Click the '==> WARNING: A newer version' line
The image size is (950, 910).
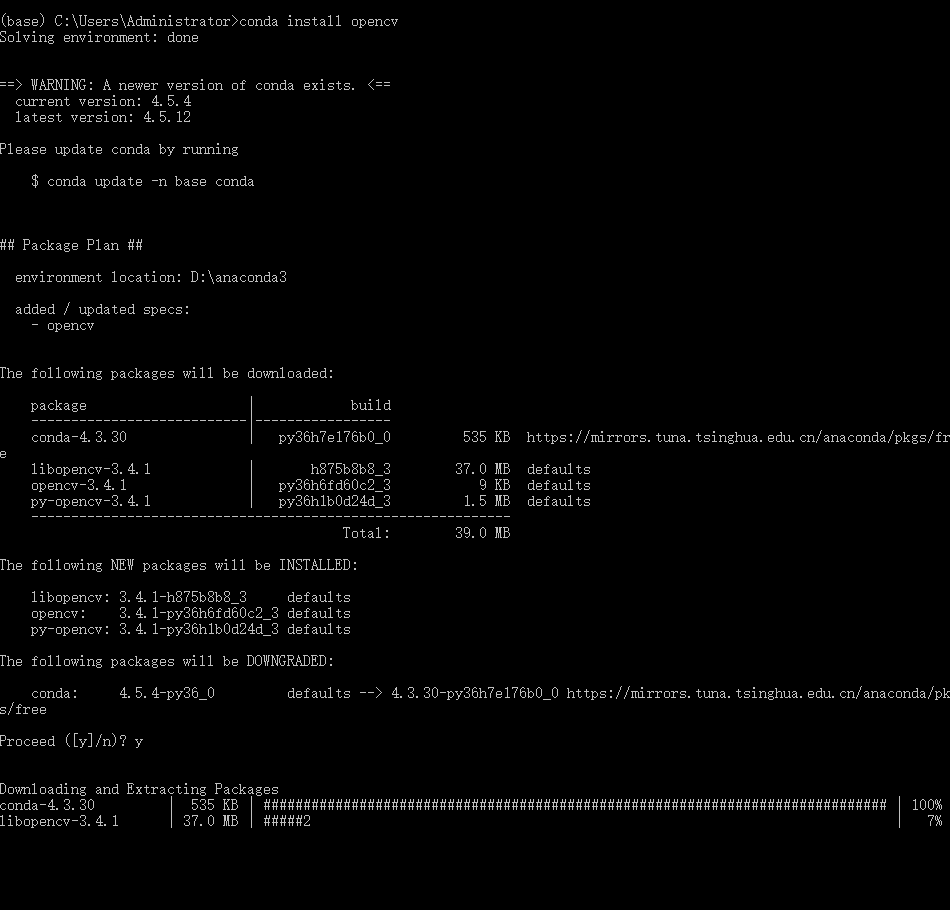[195, 85]
